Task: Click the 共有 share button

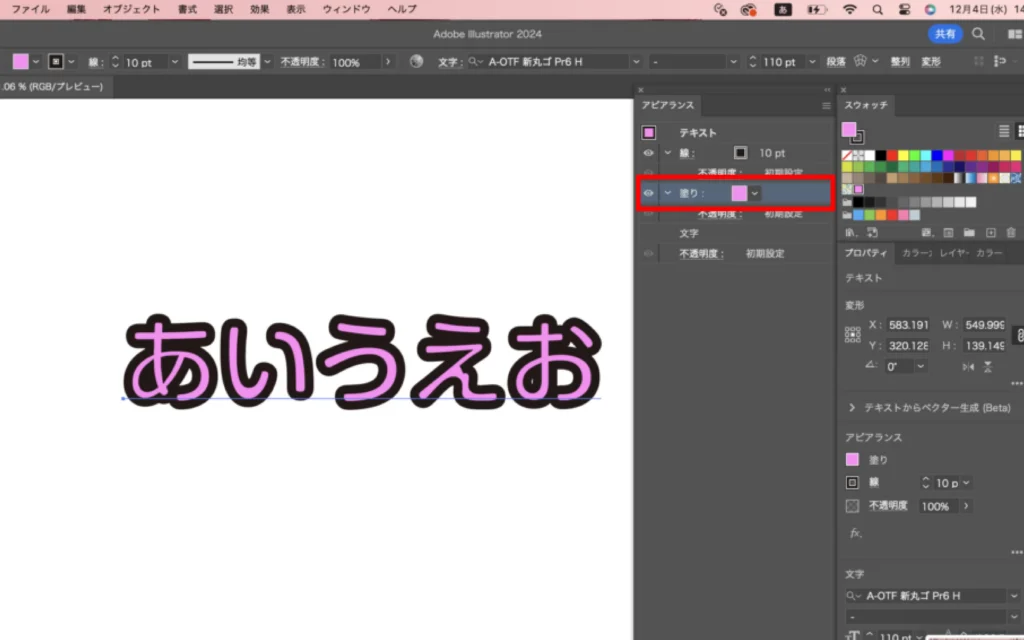Action: point(944,34)
